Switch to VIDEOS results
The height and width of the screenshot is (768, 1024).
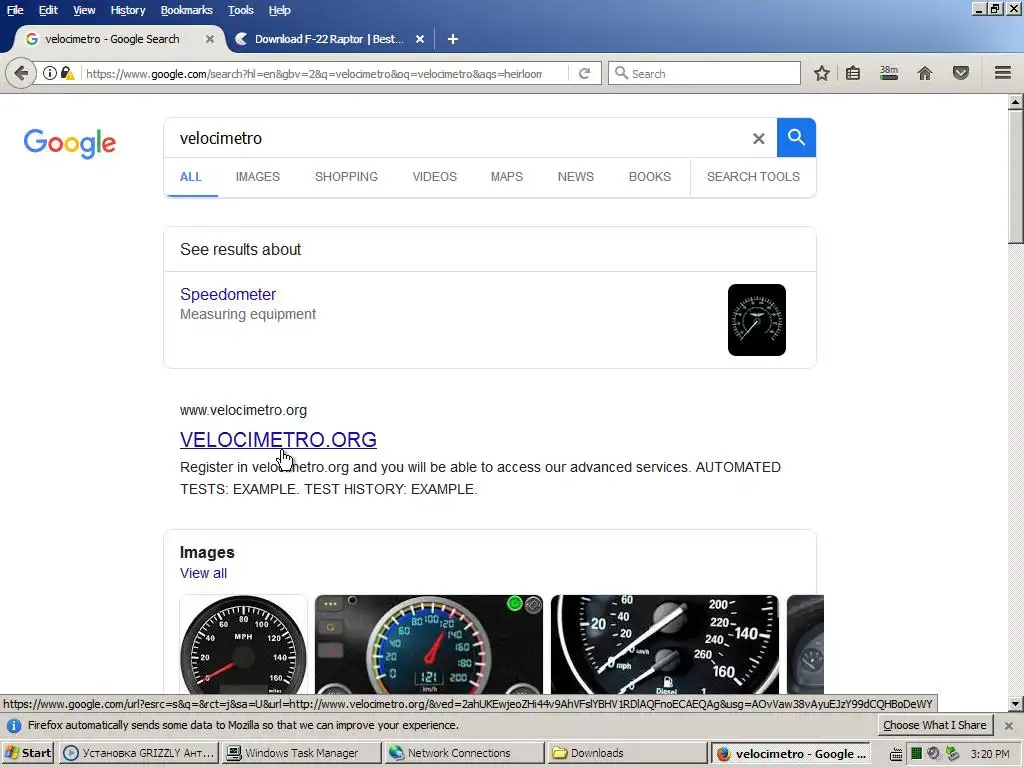point(434,177)
